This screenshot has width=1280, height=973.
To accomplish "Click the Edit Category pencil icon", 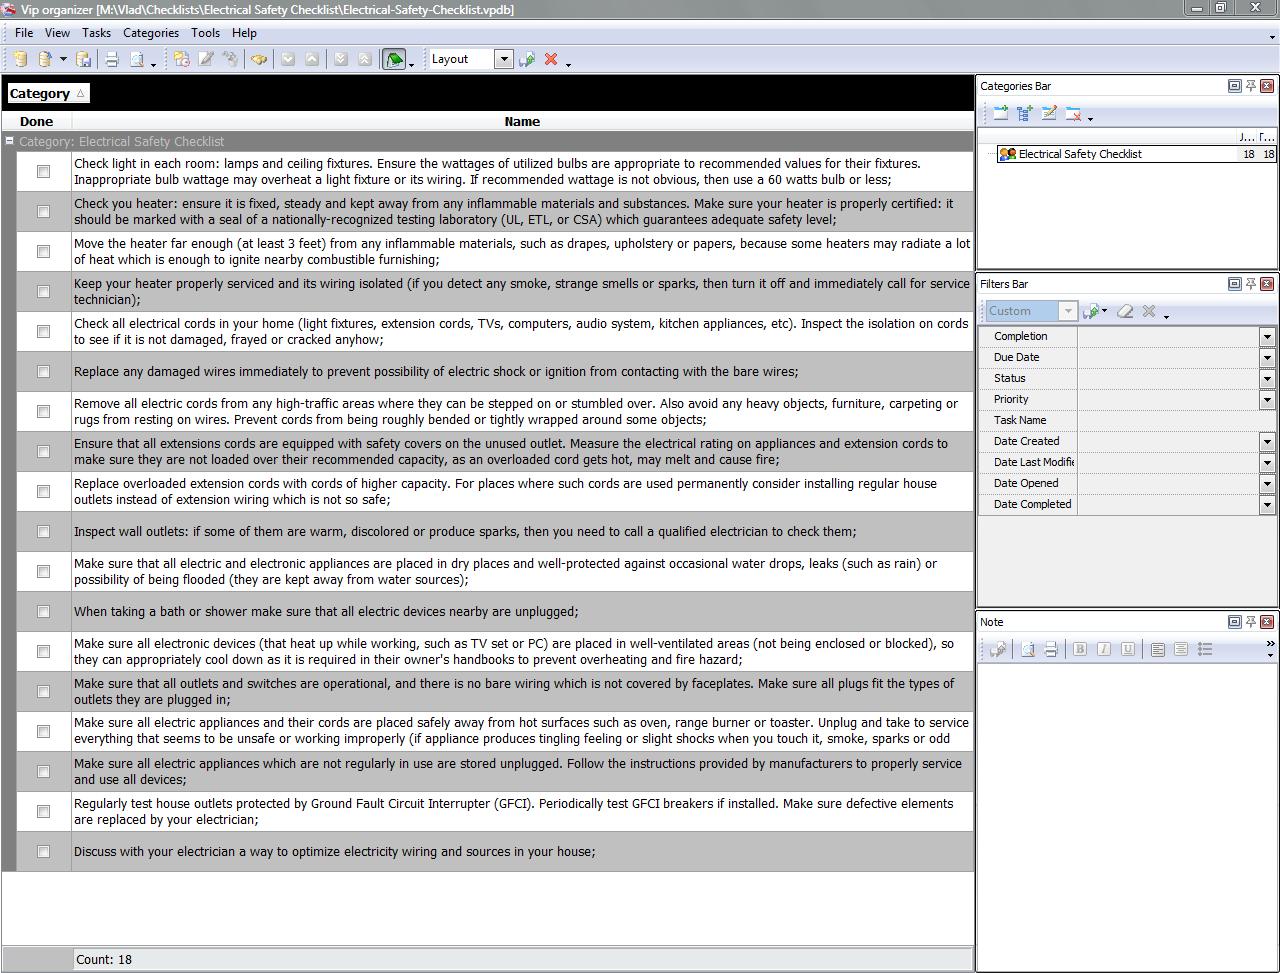I will tap(1049, 114).
